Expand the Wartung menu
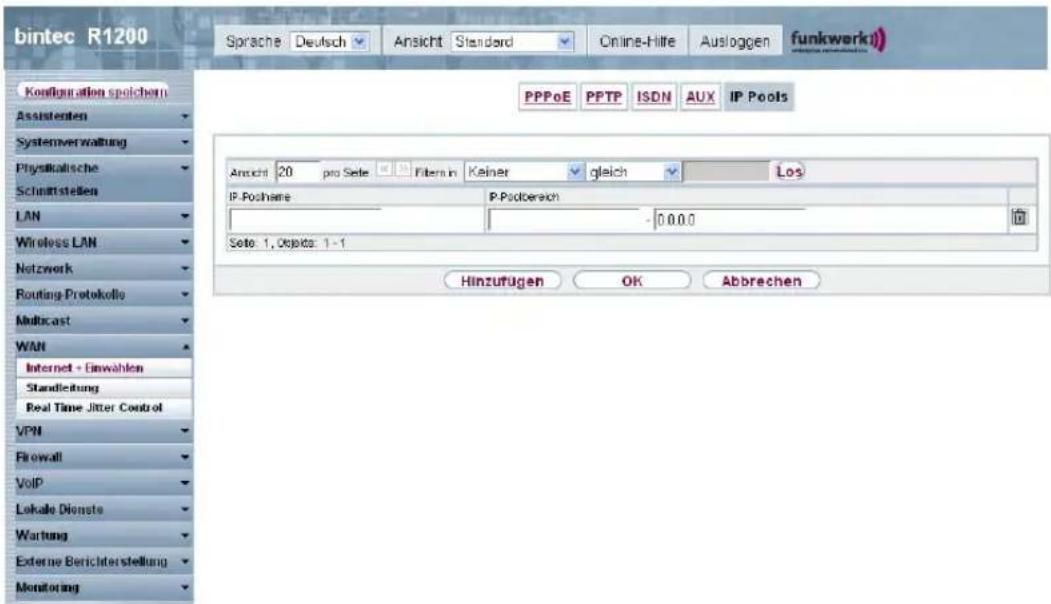The width and height of the screenshot is (1051, 604). [x=103, y=536]
